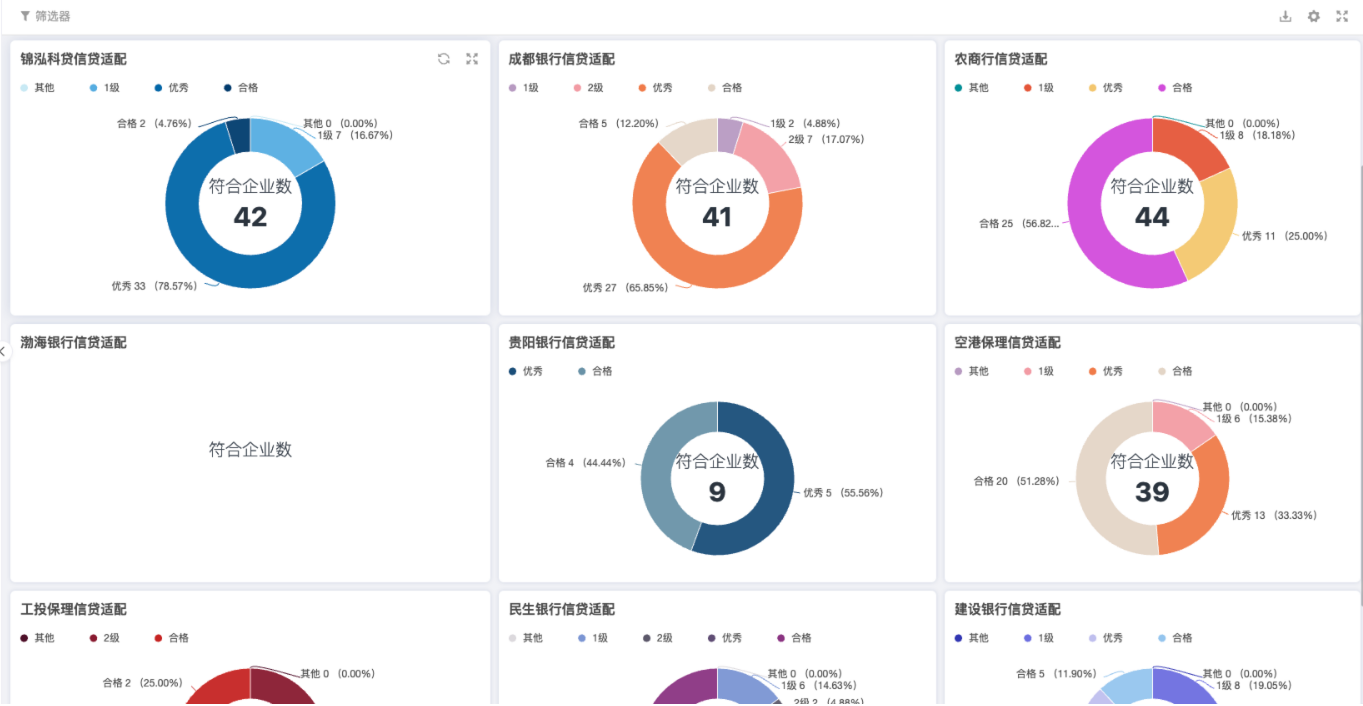Image resolution: width=1363 pixels, height=706 pixels.
Task: Select the red 1级 slice in 农商行 donut
Action: (x=1190, y=145)
